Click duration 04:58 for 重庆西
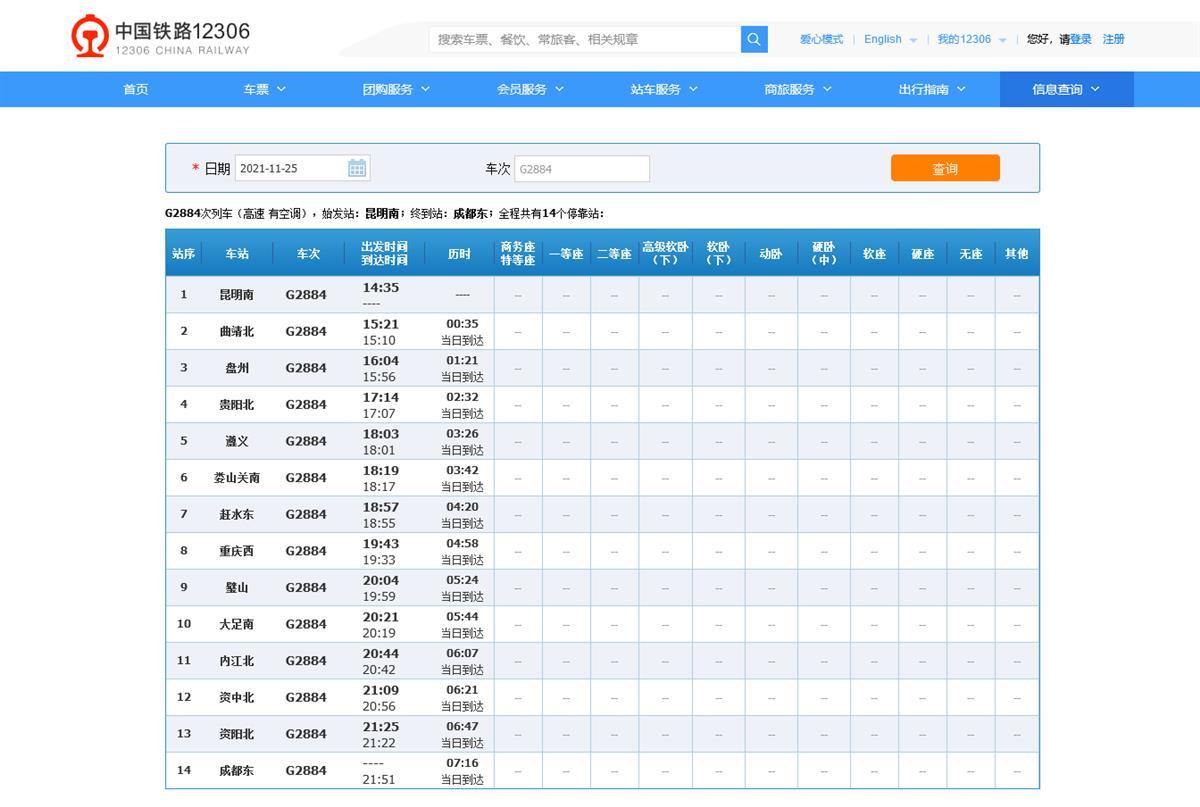Image resolution: width=1200 pixels, height=807 pixels. coord(462,544)
